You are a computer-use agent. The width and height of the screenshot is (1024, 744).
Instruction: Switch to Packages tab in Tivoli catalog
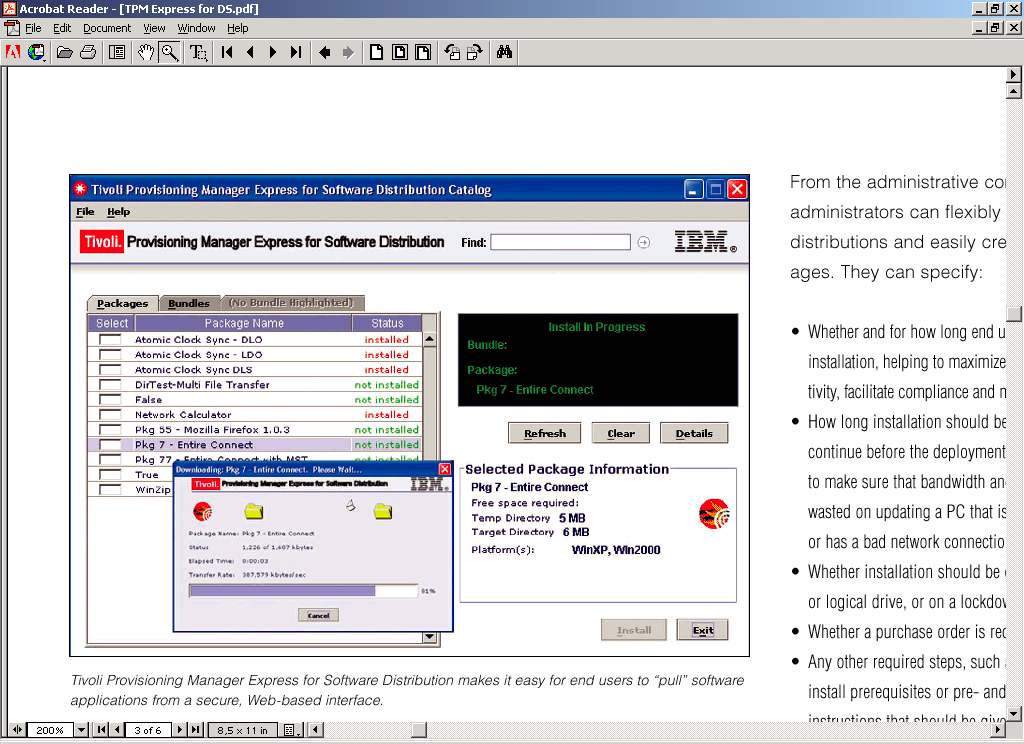123,303
